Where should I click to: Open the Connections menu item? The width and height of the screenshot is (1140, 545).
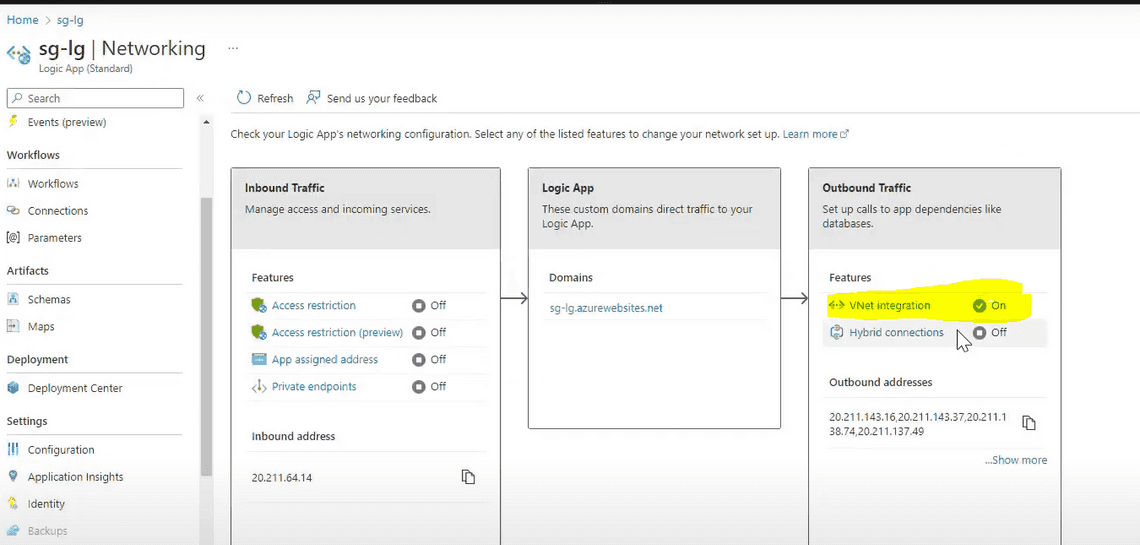(58, 211)
